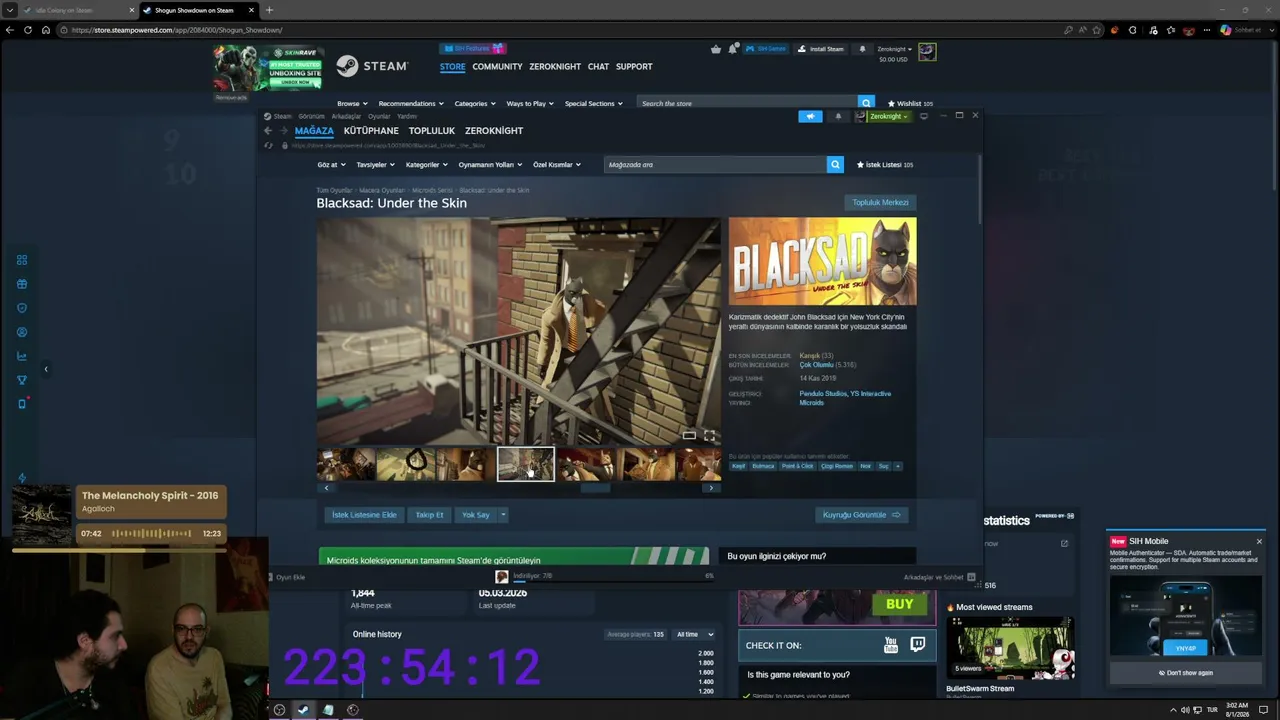This screenshot has width=1280, height=720.
Task: Open Steam client notifications bell
Action: [x=838, y=116]
